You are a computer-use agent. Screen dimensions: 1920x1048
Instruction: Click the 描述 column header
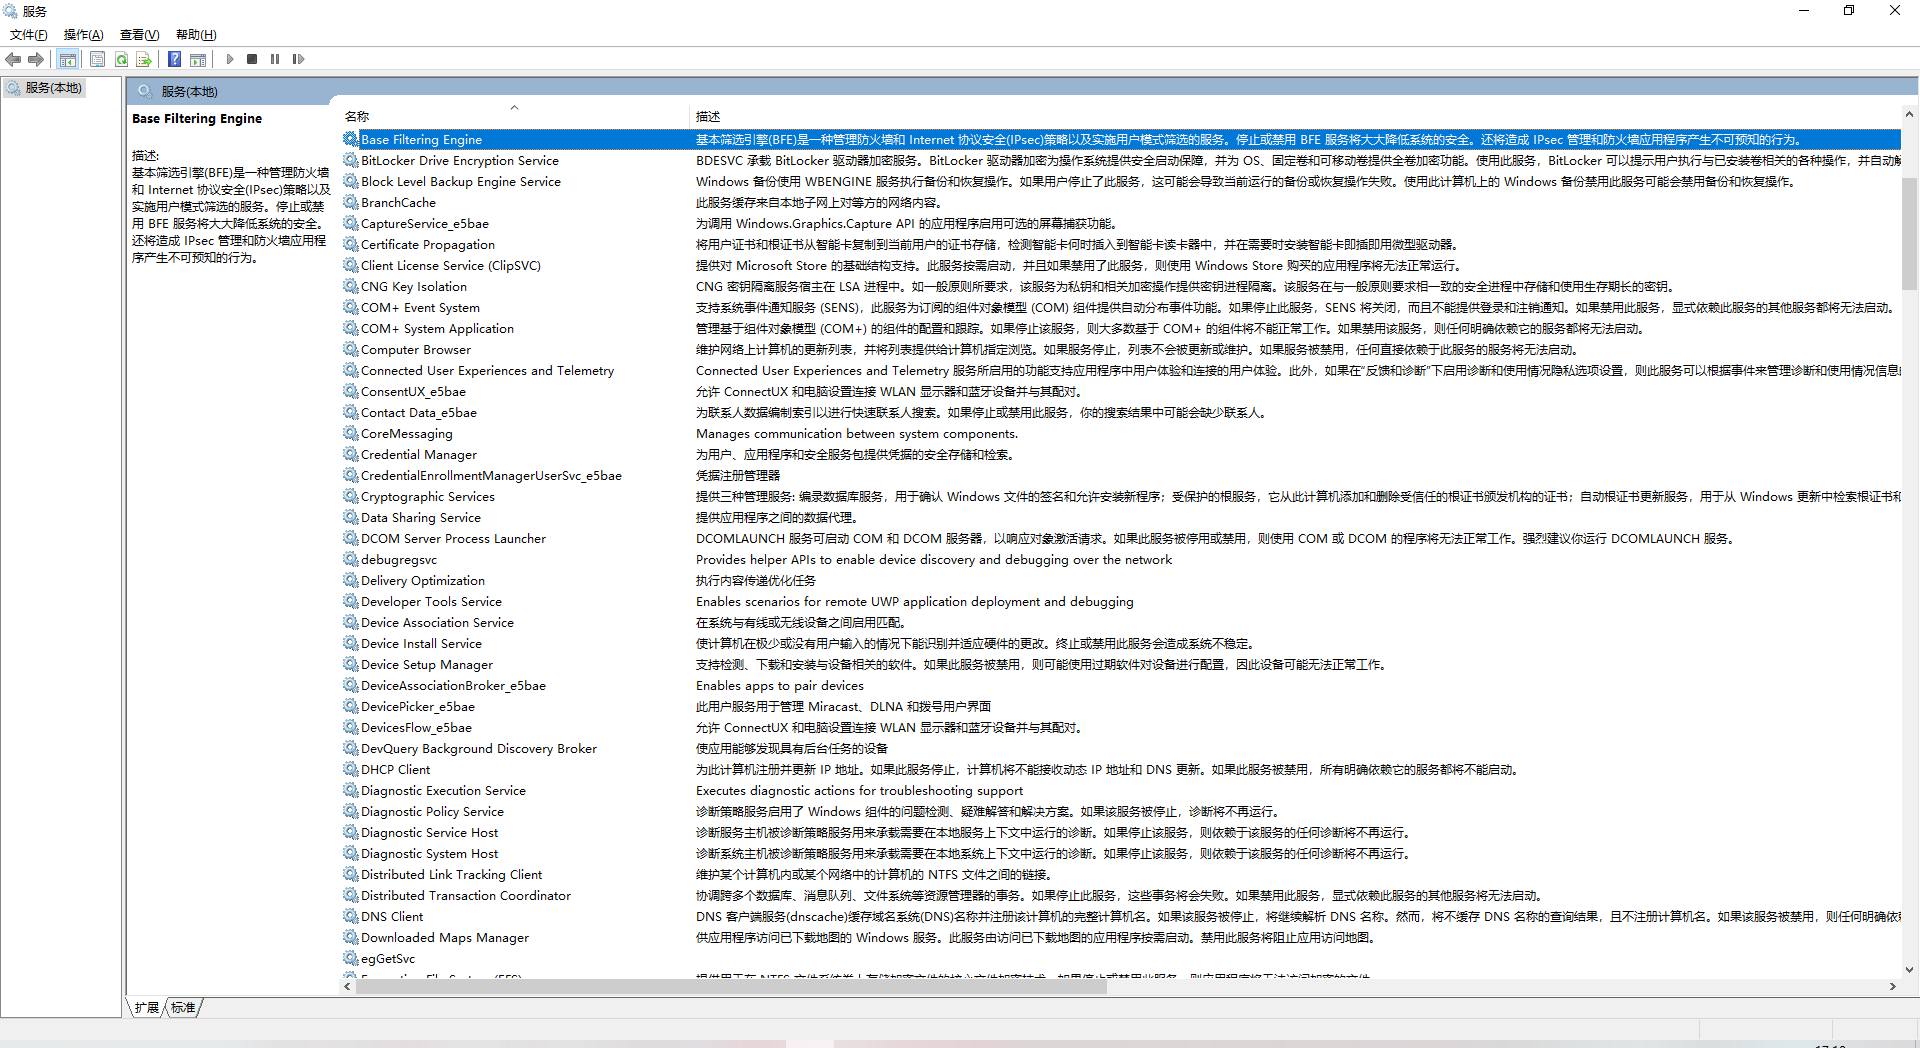708,117
